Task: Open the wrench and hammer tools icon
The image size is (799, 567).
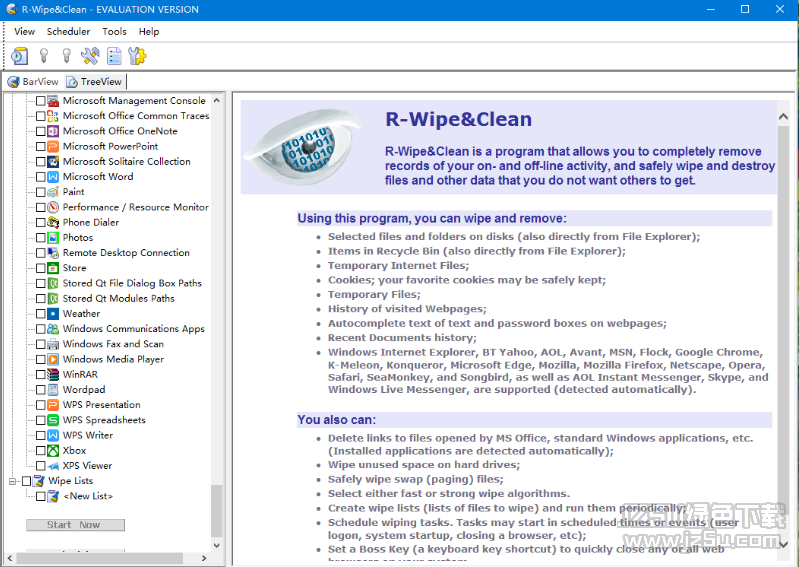Action: [90, 56]
